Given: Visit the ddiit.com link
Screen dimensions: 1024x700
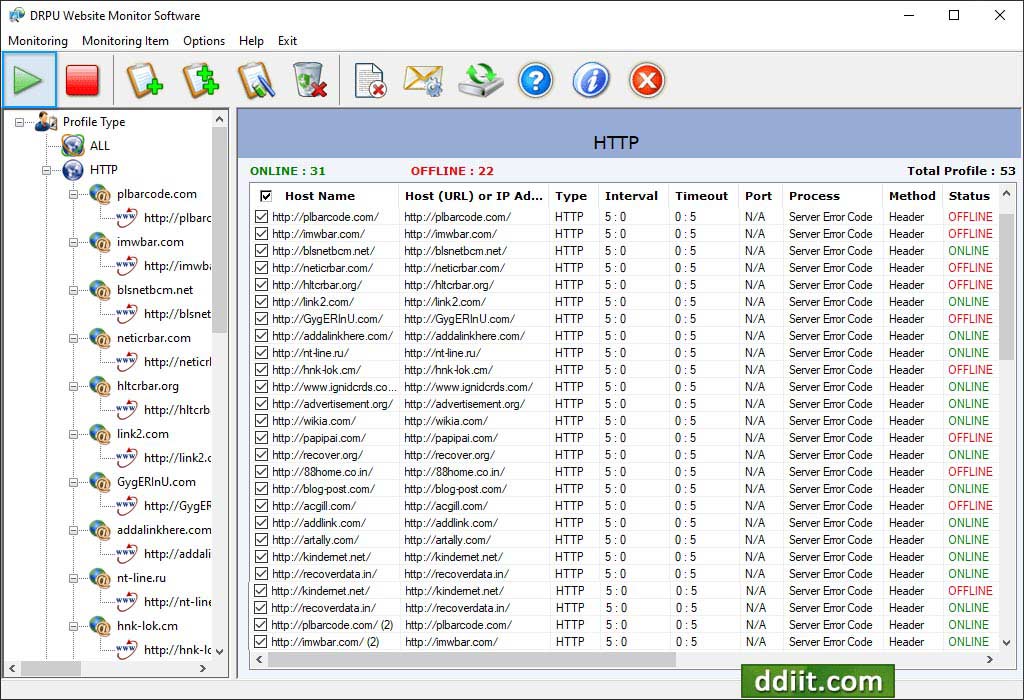Looking at the screenshot, I should 817,681.
